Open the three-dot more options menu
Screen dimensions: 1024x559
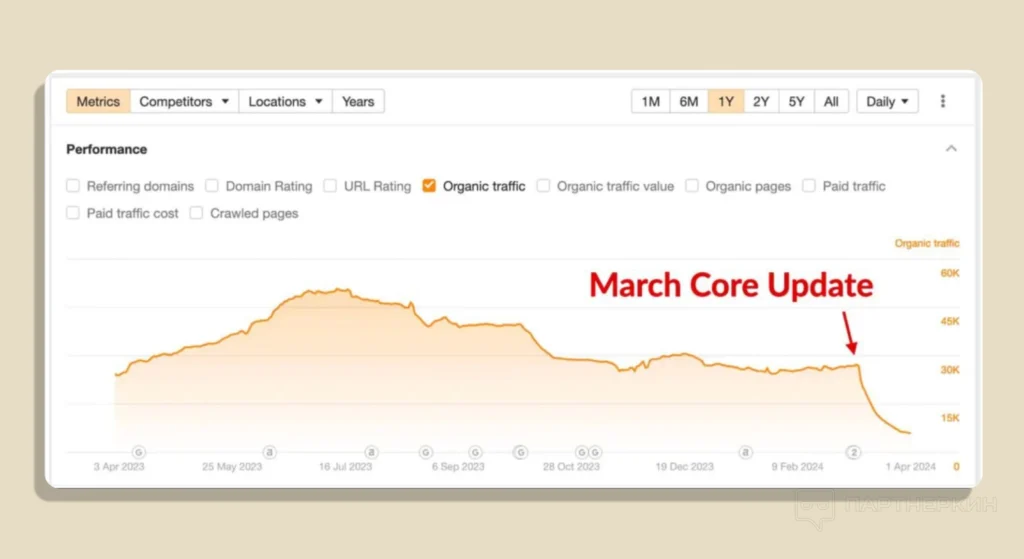coord(942,101)
